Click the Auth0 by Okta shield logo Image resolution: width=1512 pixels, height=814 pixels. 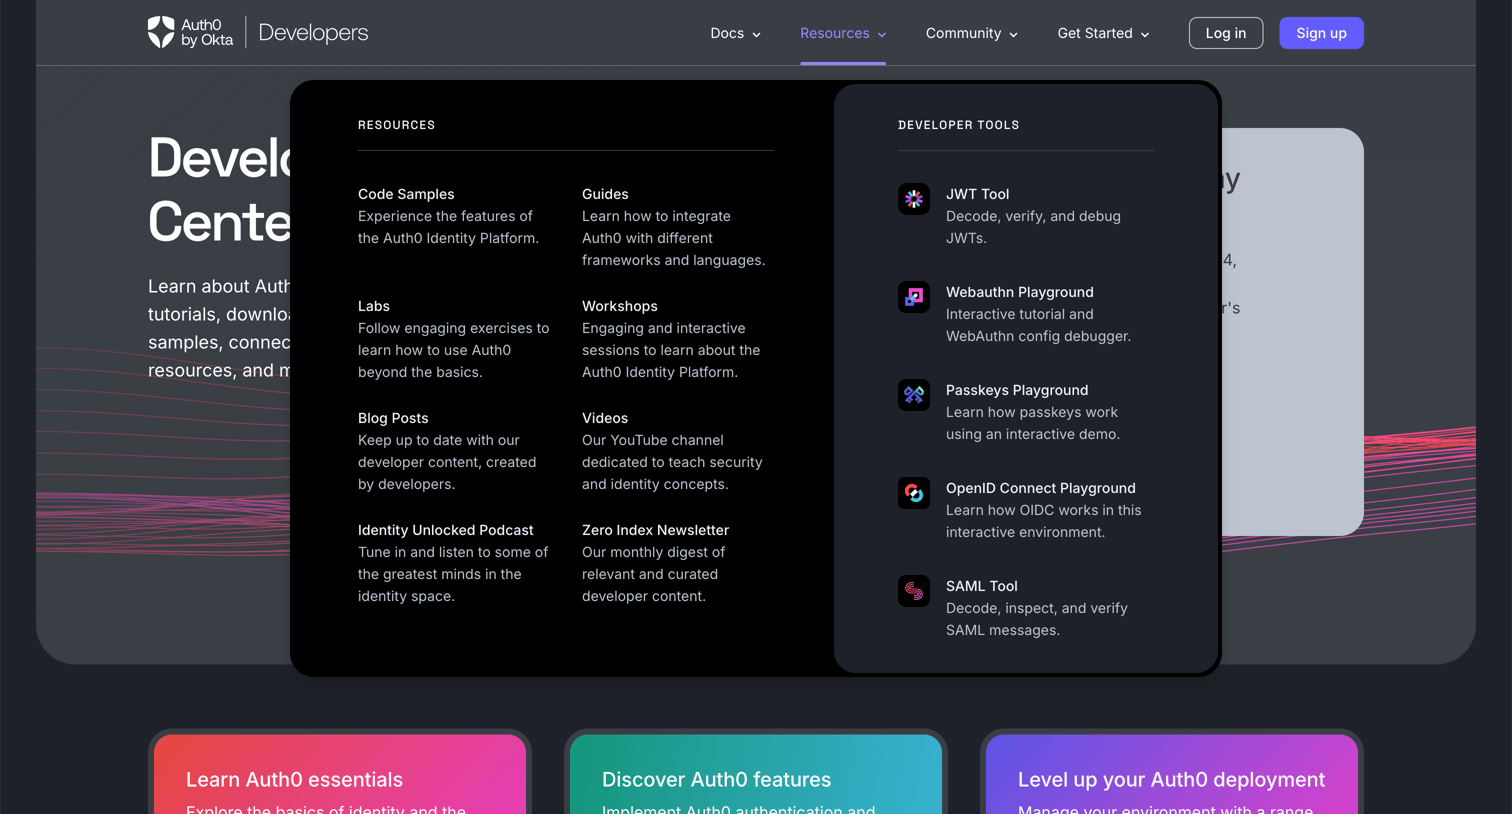click(x=161, y=32)
